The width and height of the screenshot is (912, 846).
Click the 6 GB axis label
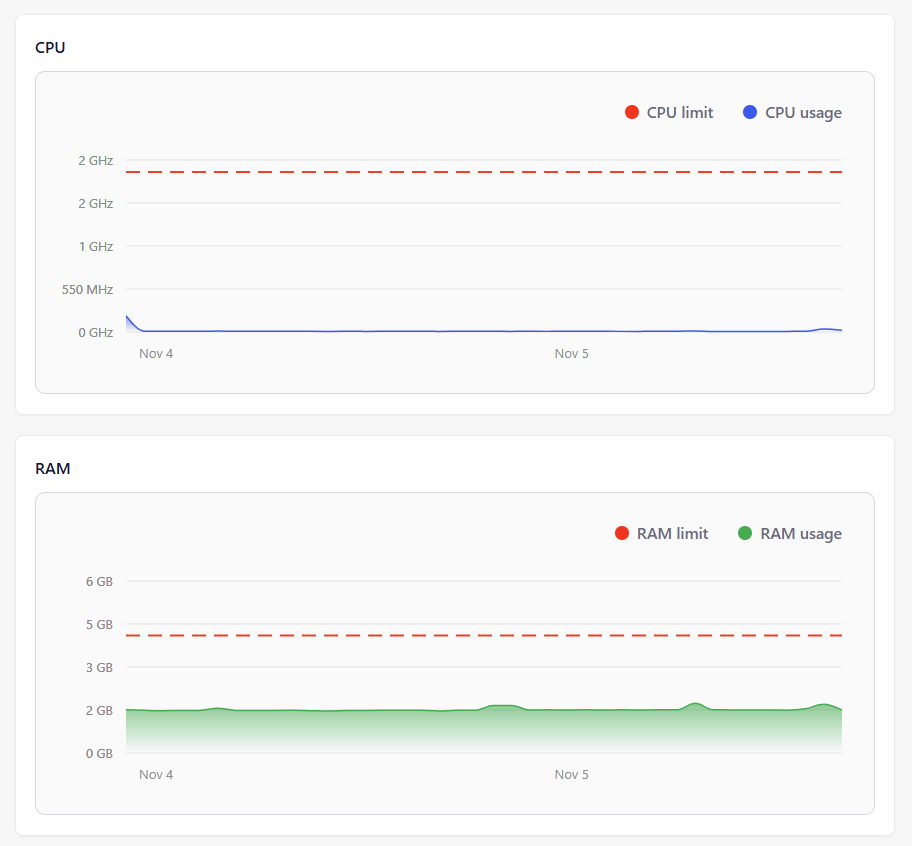pos(99,581)
